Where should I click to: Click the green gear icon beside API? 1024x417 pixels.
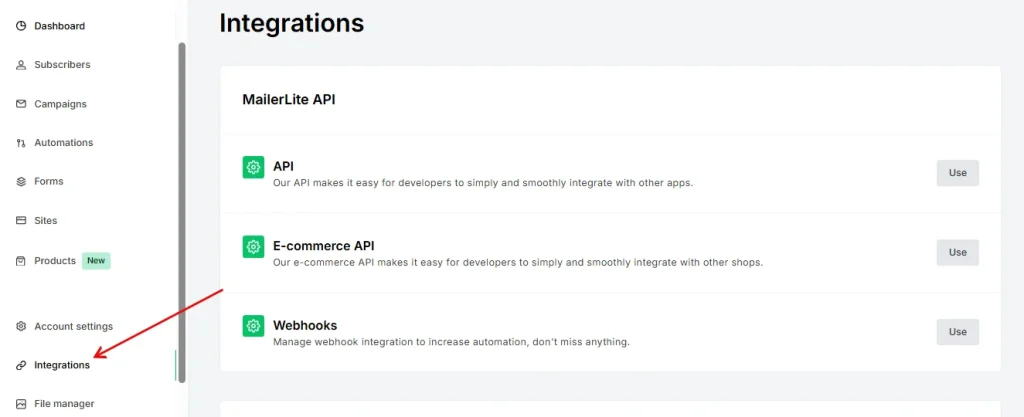coord(254,167)
